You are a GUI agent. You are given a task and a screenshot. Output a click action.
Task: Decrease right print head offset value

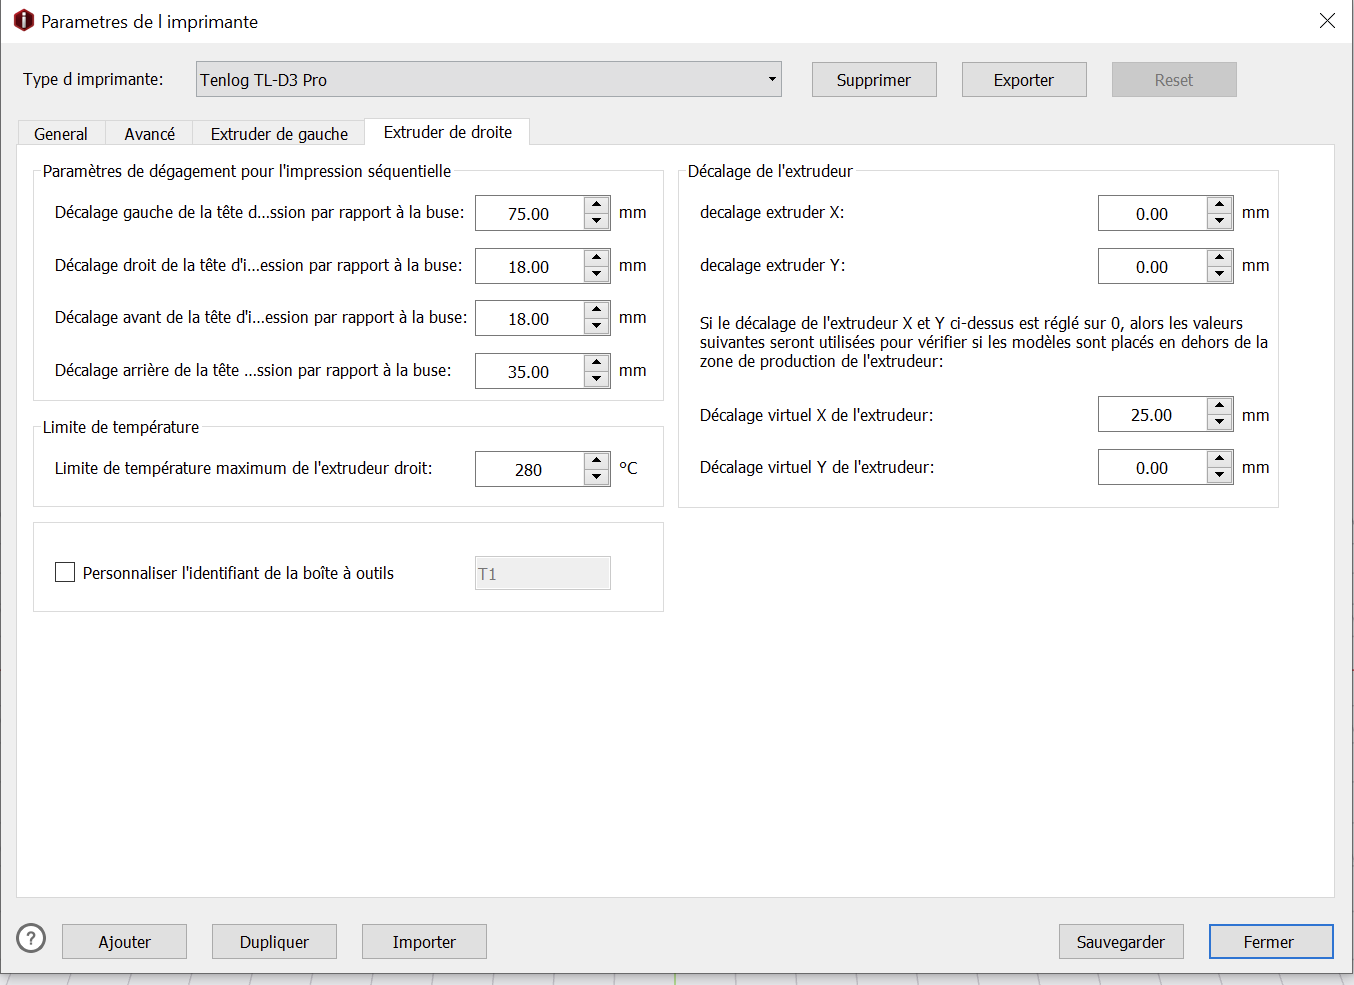597,274
